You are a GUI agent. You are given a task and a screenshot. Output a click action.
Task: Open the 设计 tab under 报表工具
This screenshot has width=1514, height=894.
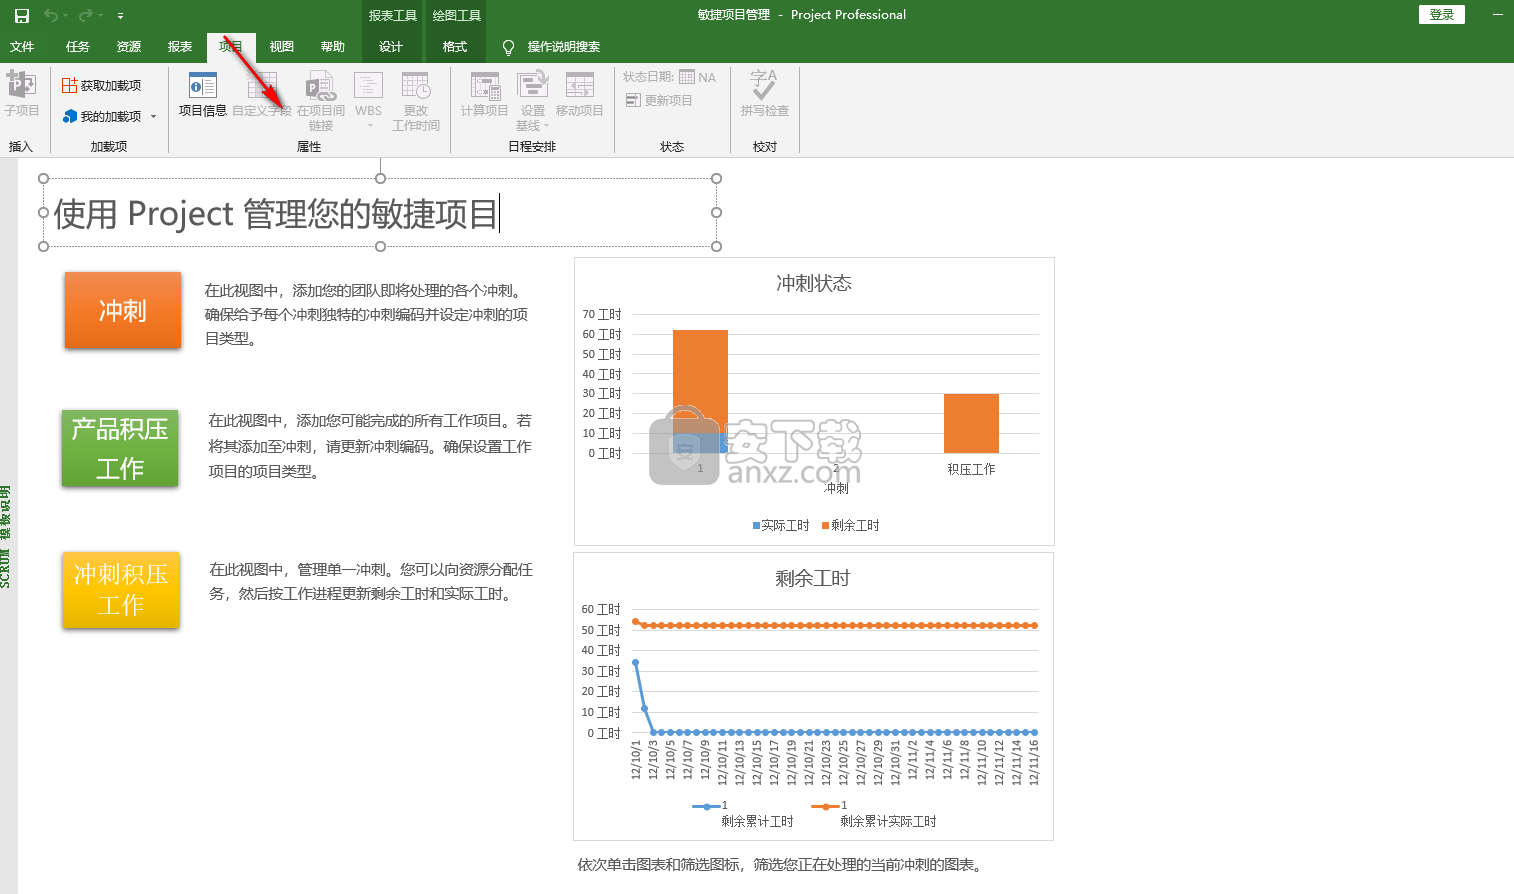pos(391,47)
